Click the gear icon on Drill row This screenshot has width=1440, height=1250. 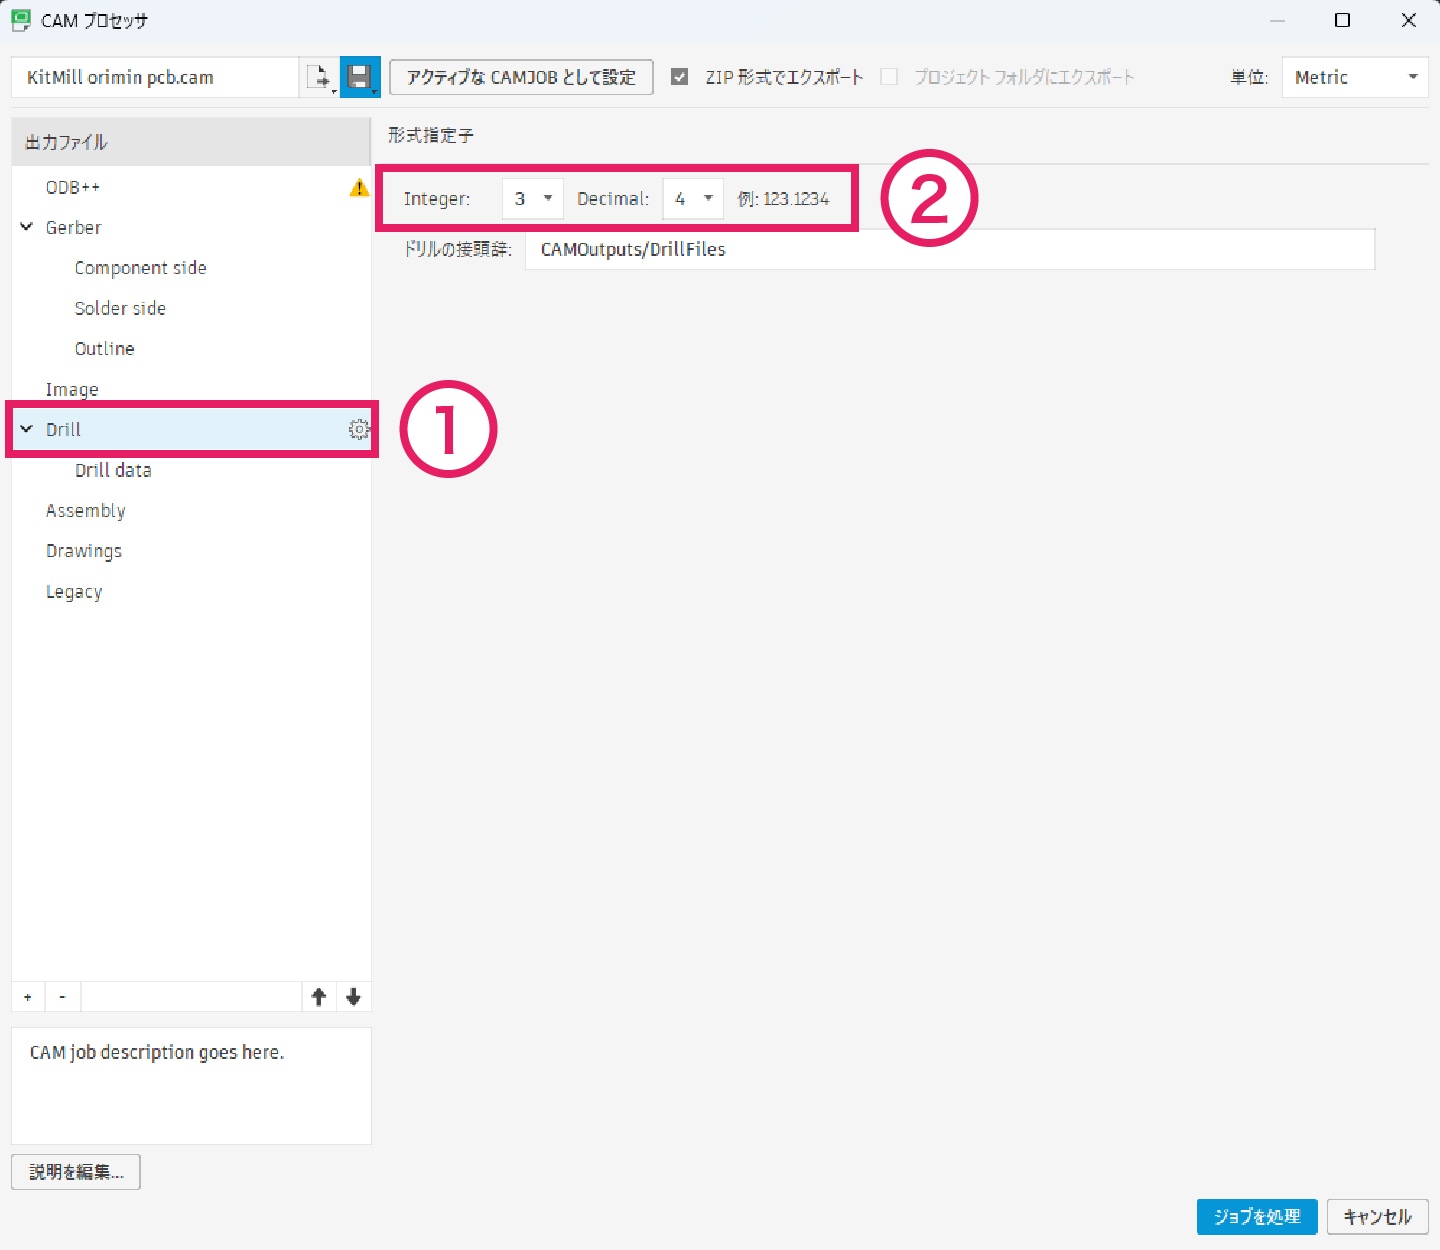358,429
